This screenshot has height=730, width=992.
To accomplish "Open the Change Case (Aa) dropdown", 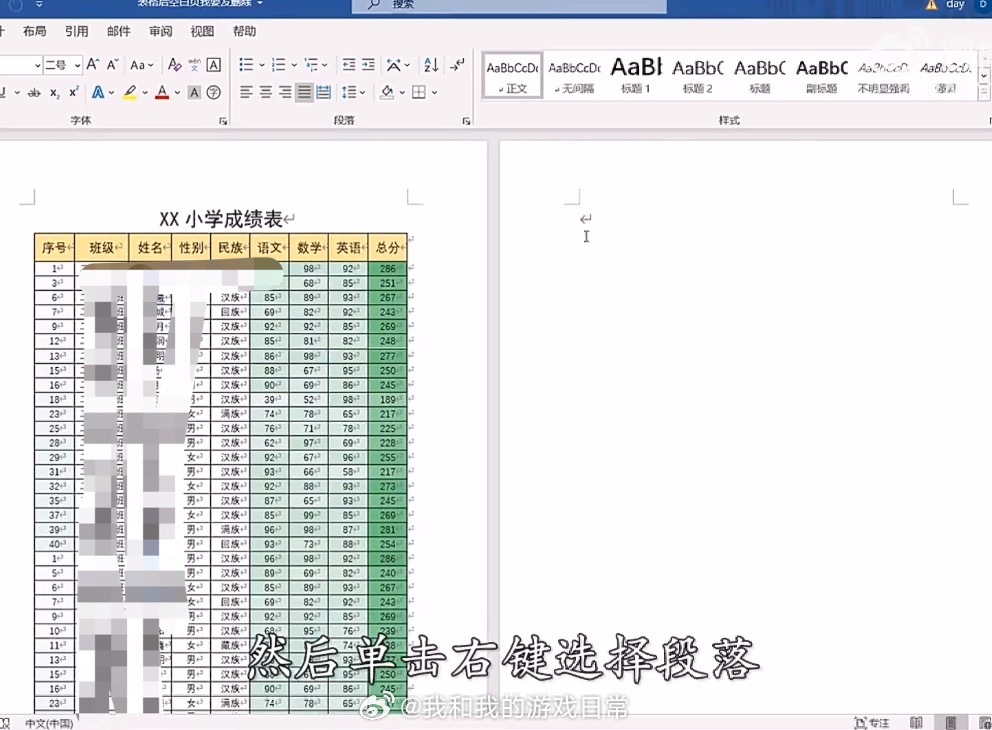I will [142, 65].
